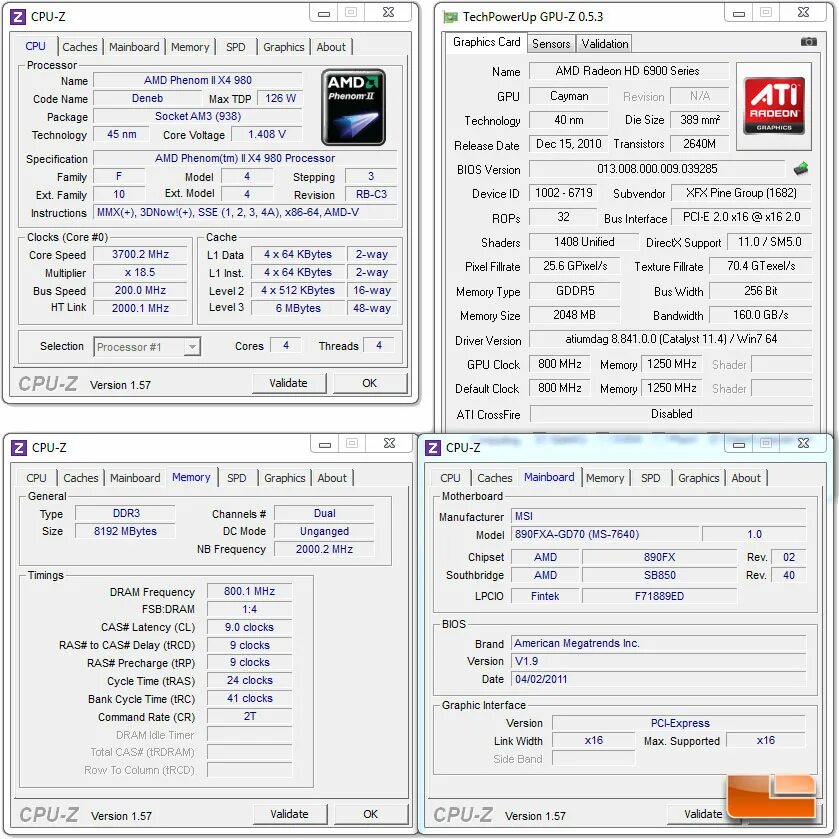The width and height of the screenshot is (839, 839).
Task: Click the ATI Radeon logo in GPU-Z
Action: coord(774,105)
